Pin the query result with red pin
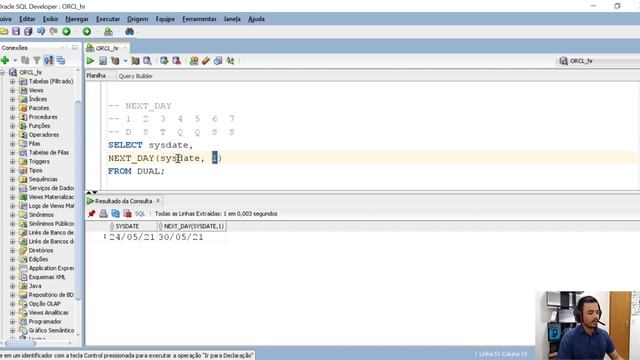Screen dimensions: 640x360 click(x=91, y=213)
